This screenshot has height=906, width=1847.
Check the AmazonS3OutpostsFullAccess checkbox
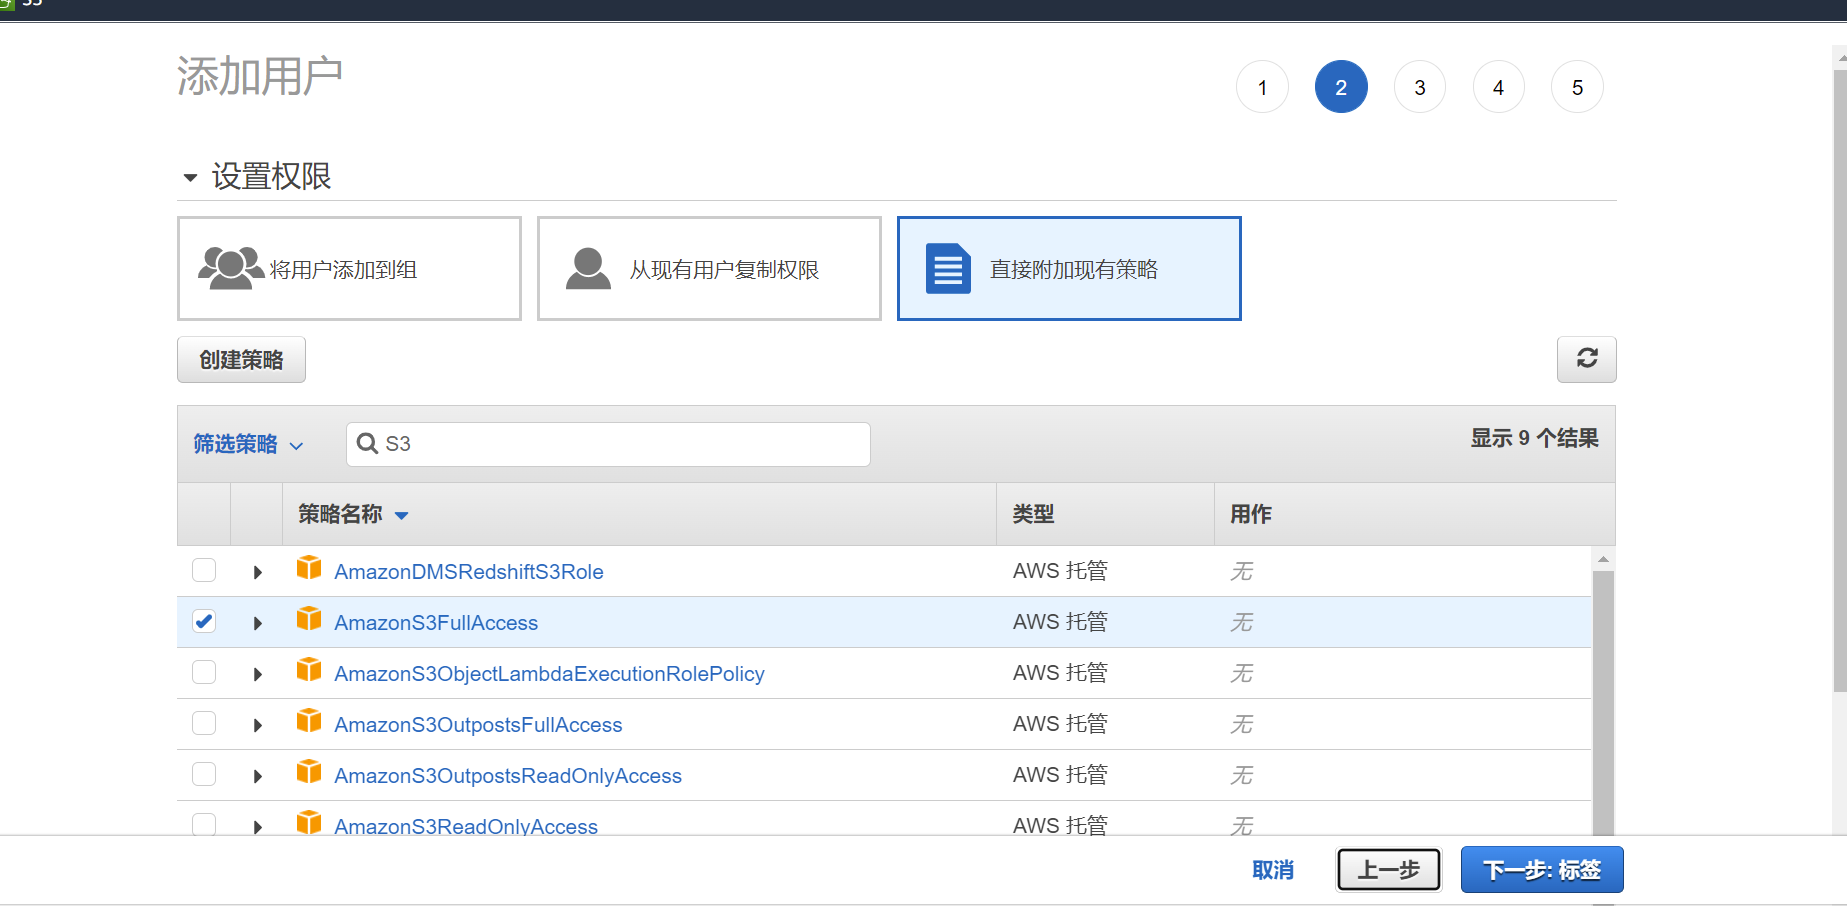coord(204,723)
